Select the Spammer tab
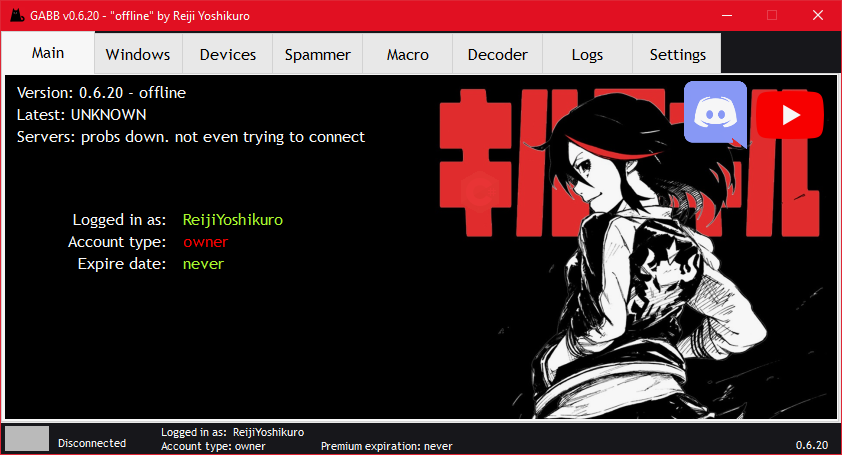The height and width of the screenshot is (455, 842). [x=317, y=54]
